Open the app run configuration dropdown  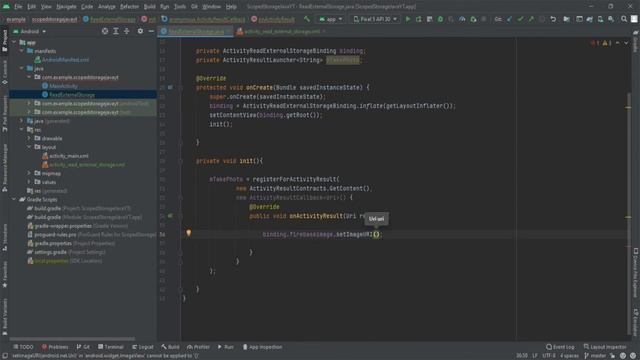tap(331, 19)
